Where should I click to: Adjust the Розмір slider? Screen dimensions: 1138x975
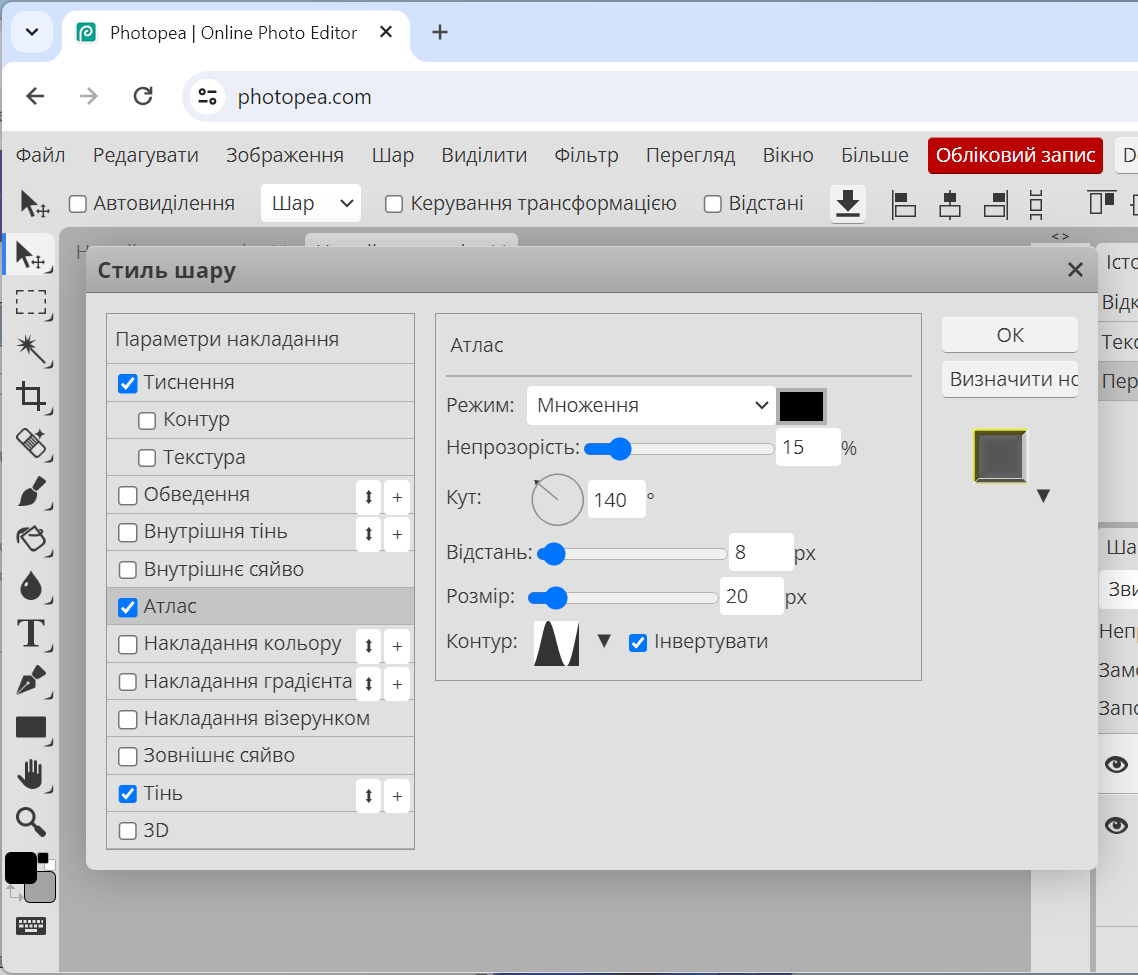coord(623,597)
